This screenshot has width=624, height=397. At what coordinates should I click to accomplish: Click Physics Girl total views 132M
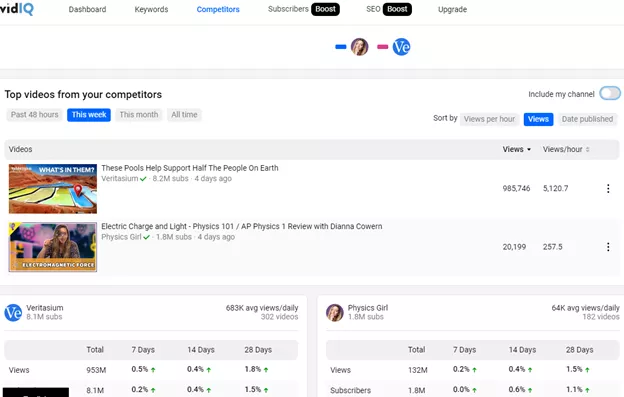417,370
